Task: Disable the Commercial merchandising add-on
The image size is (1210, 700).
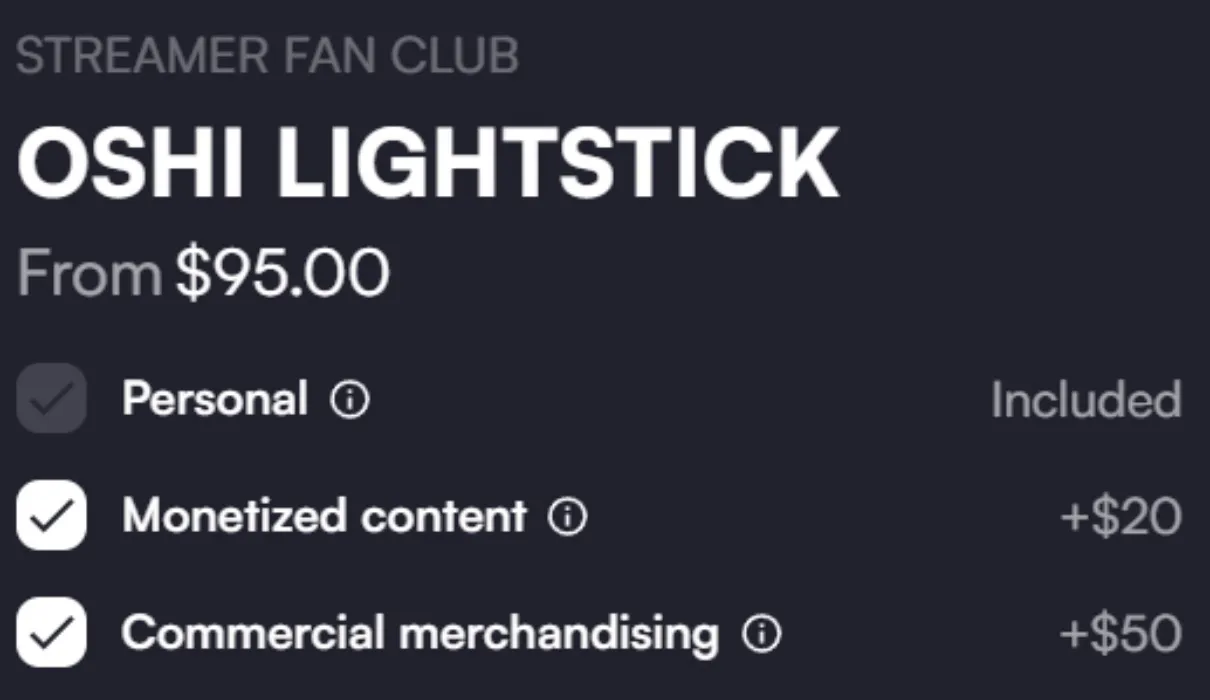Action: [51, 632]
